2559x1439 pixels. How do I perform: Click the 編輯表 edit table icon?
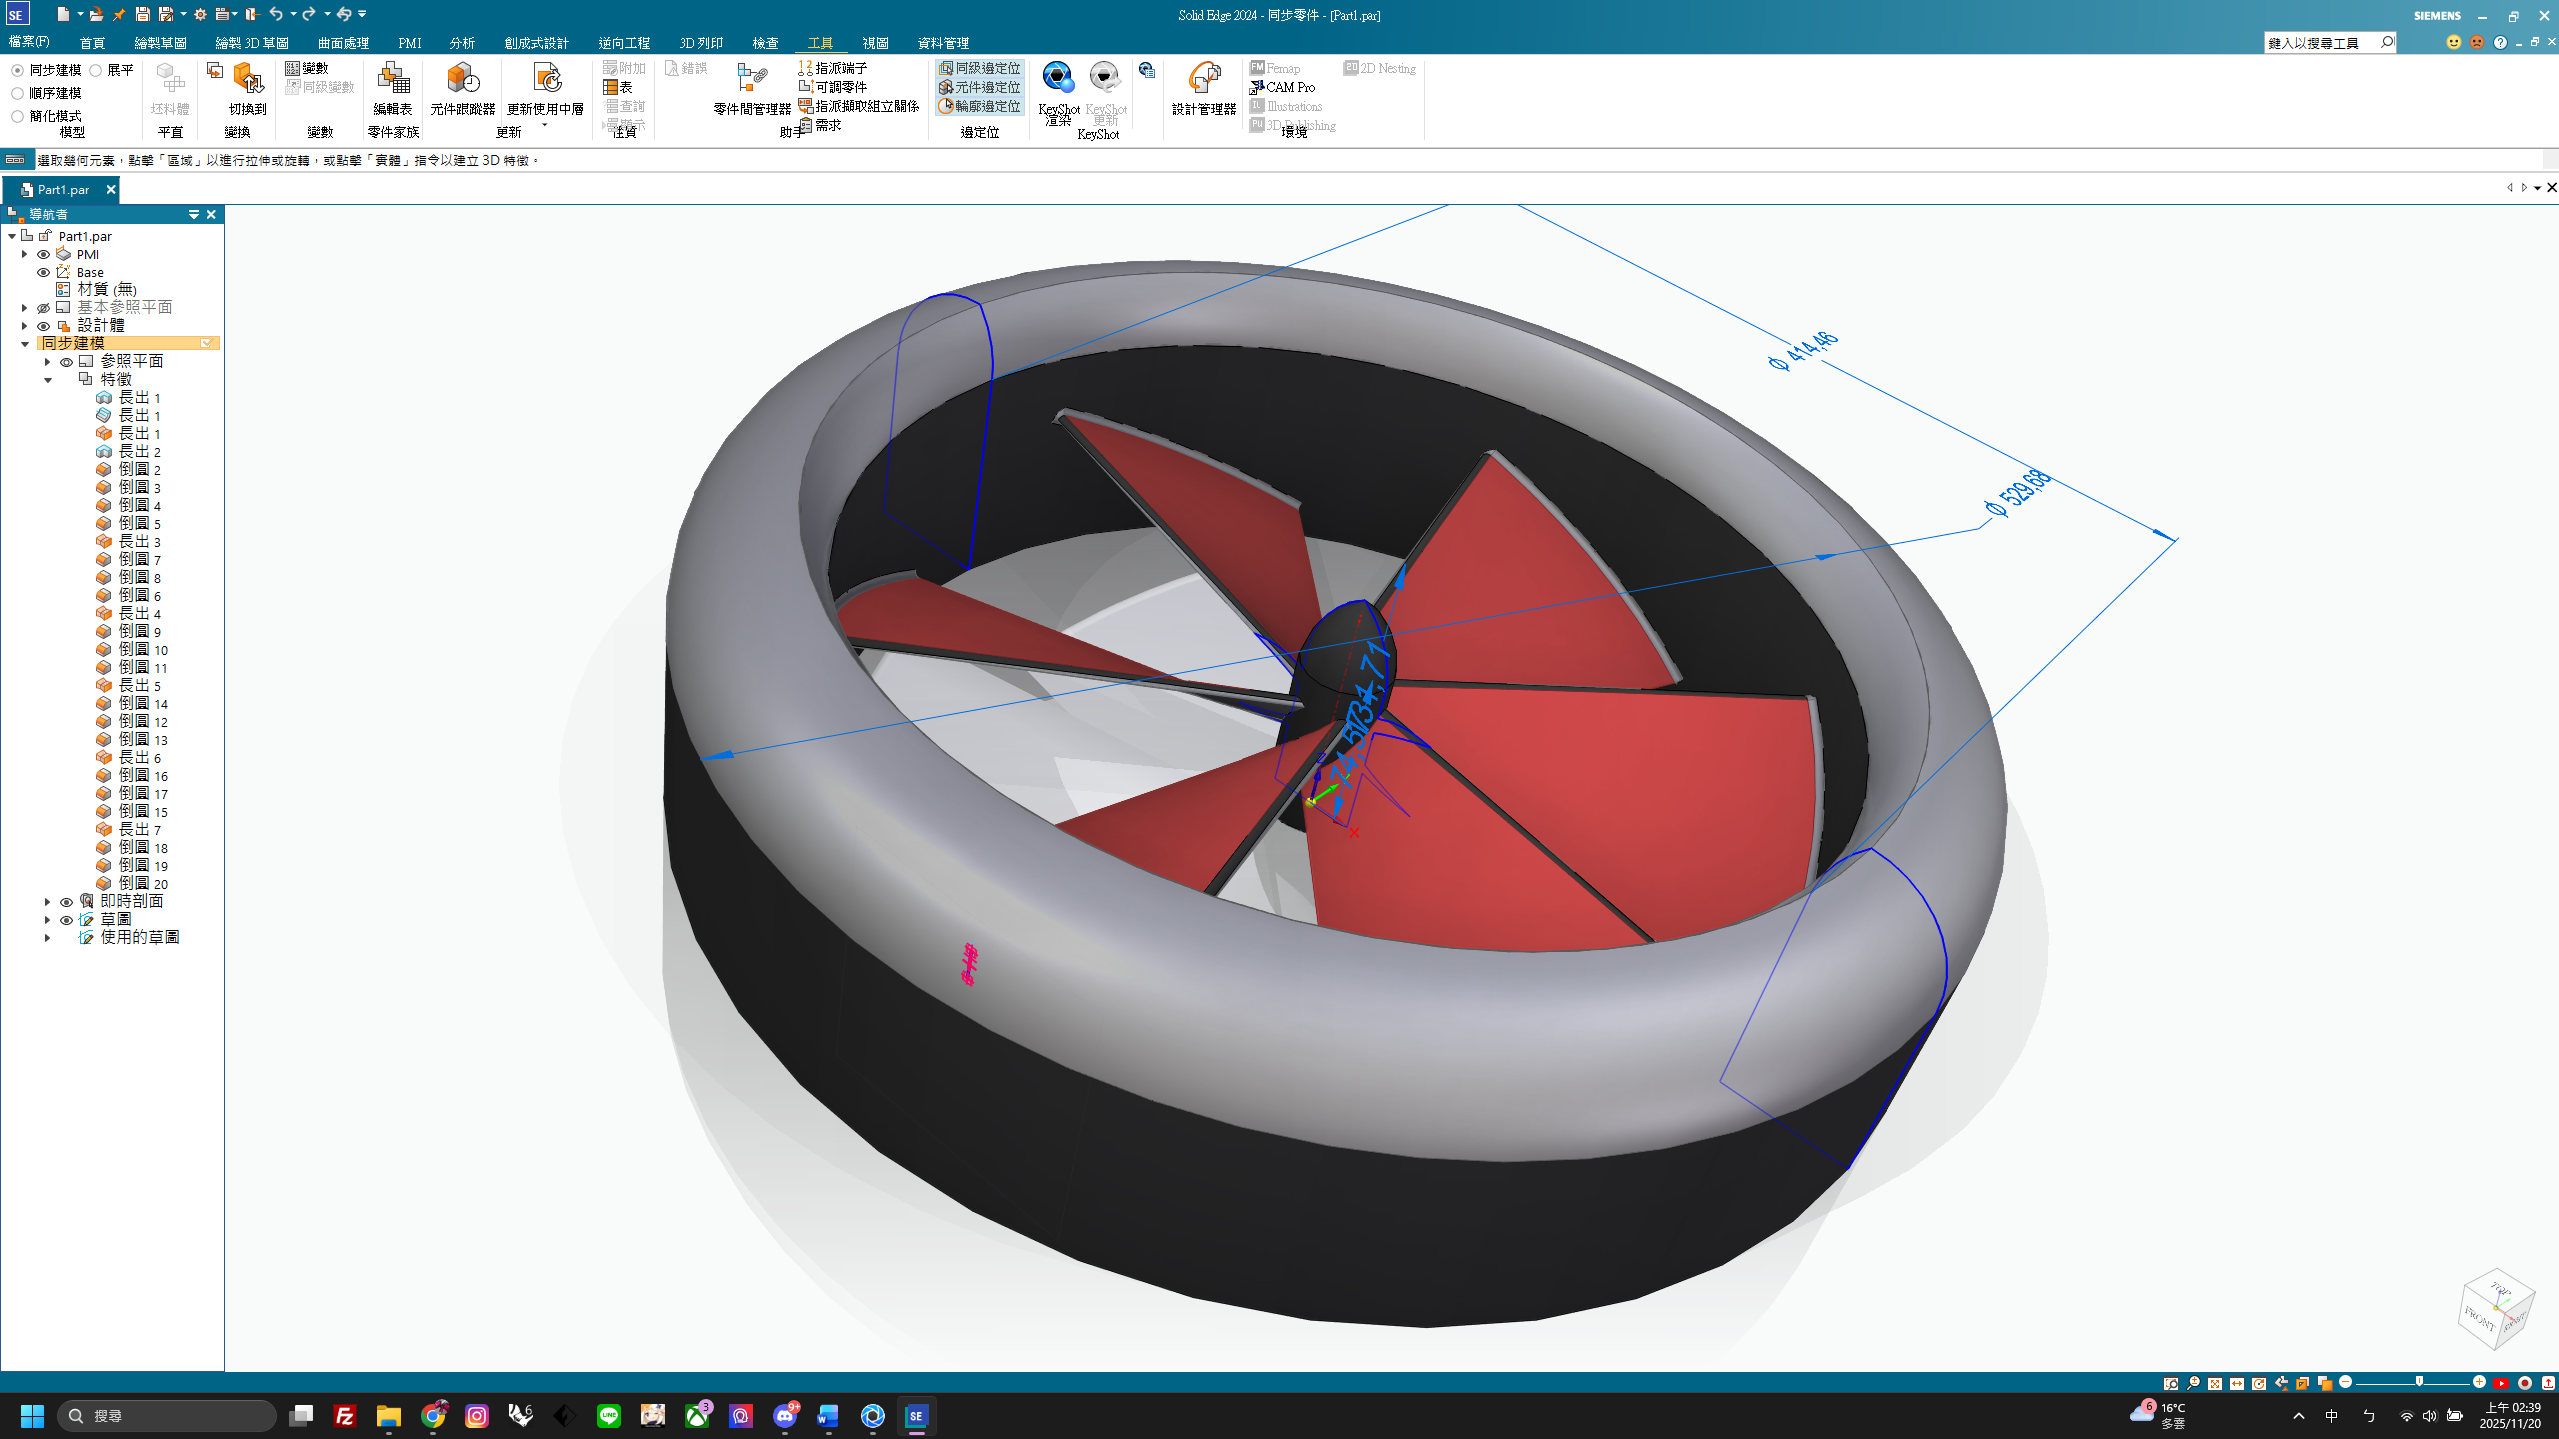click(x=393, y=79)
